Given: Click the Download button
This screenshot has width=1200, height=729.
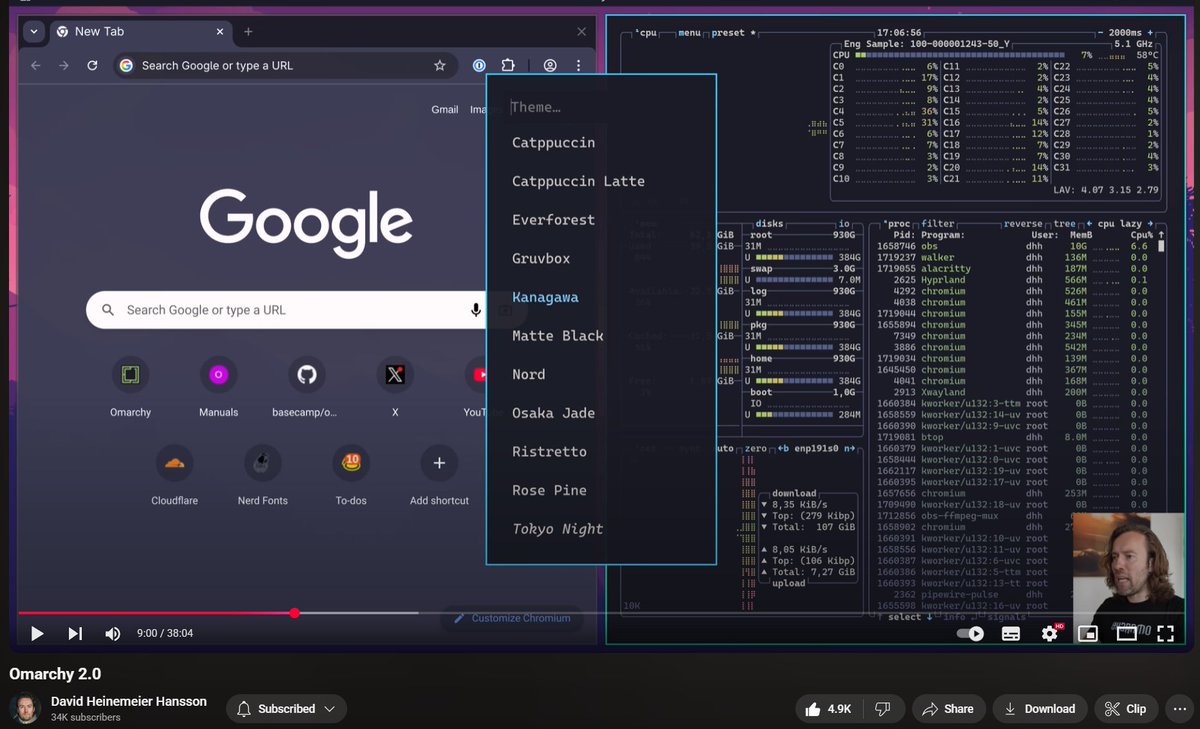Looking at the screenshot, I should click(1039, 709).
